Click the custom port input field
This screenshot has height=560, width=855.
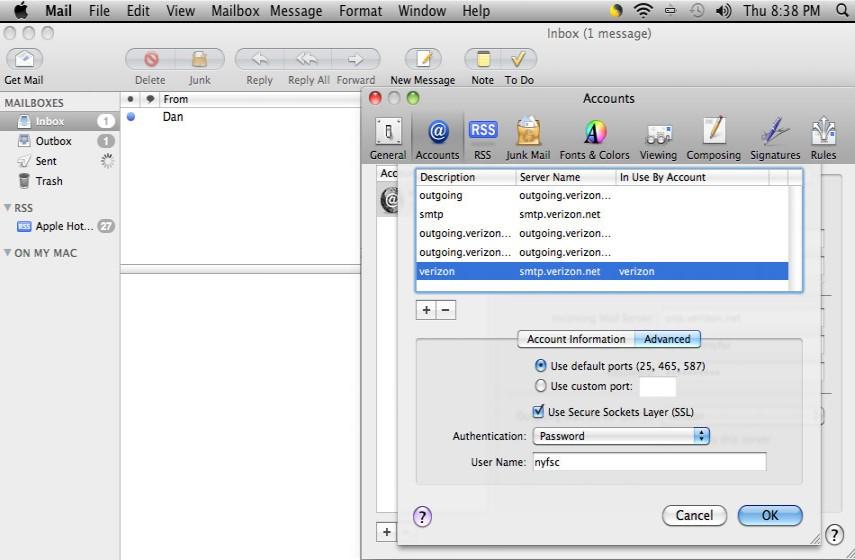657,387
